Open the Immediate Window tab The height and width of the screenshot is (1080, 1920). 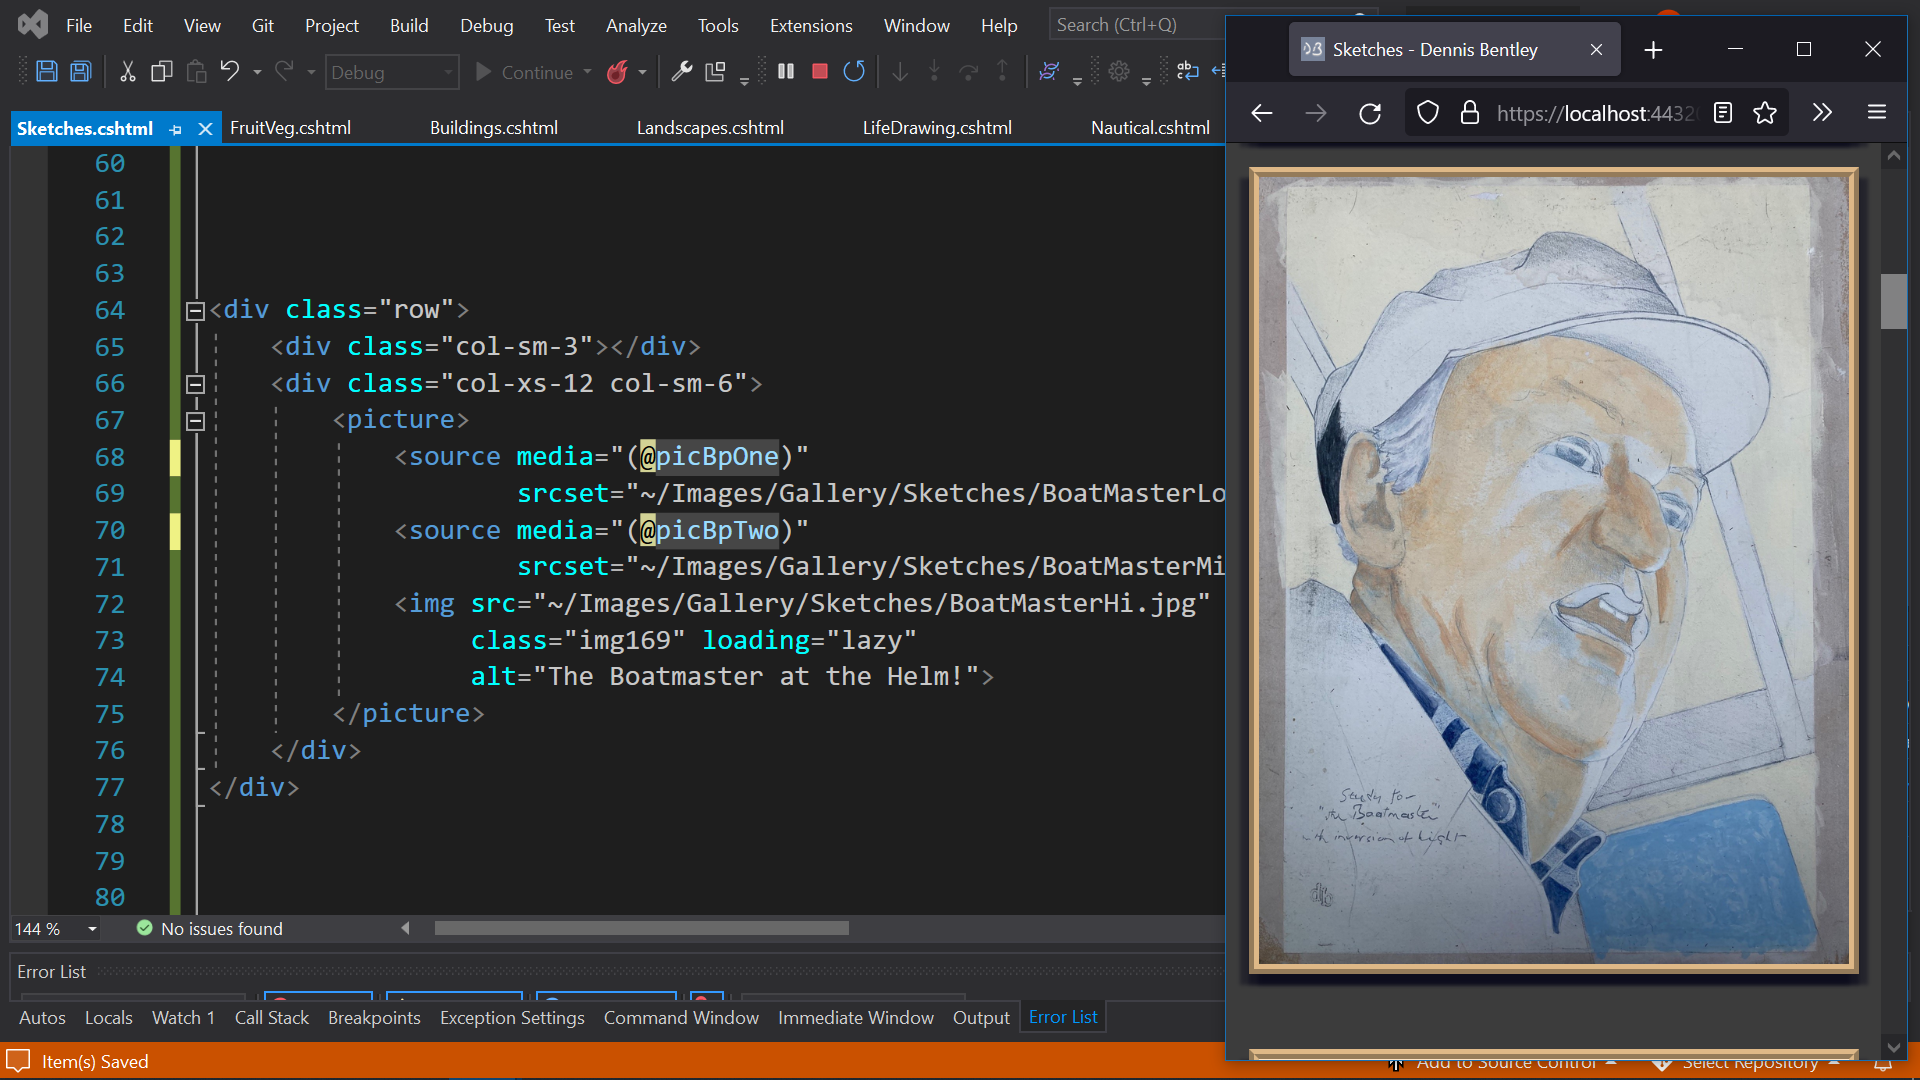(856, 1017)
